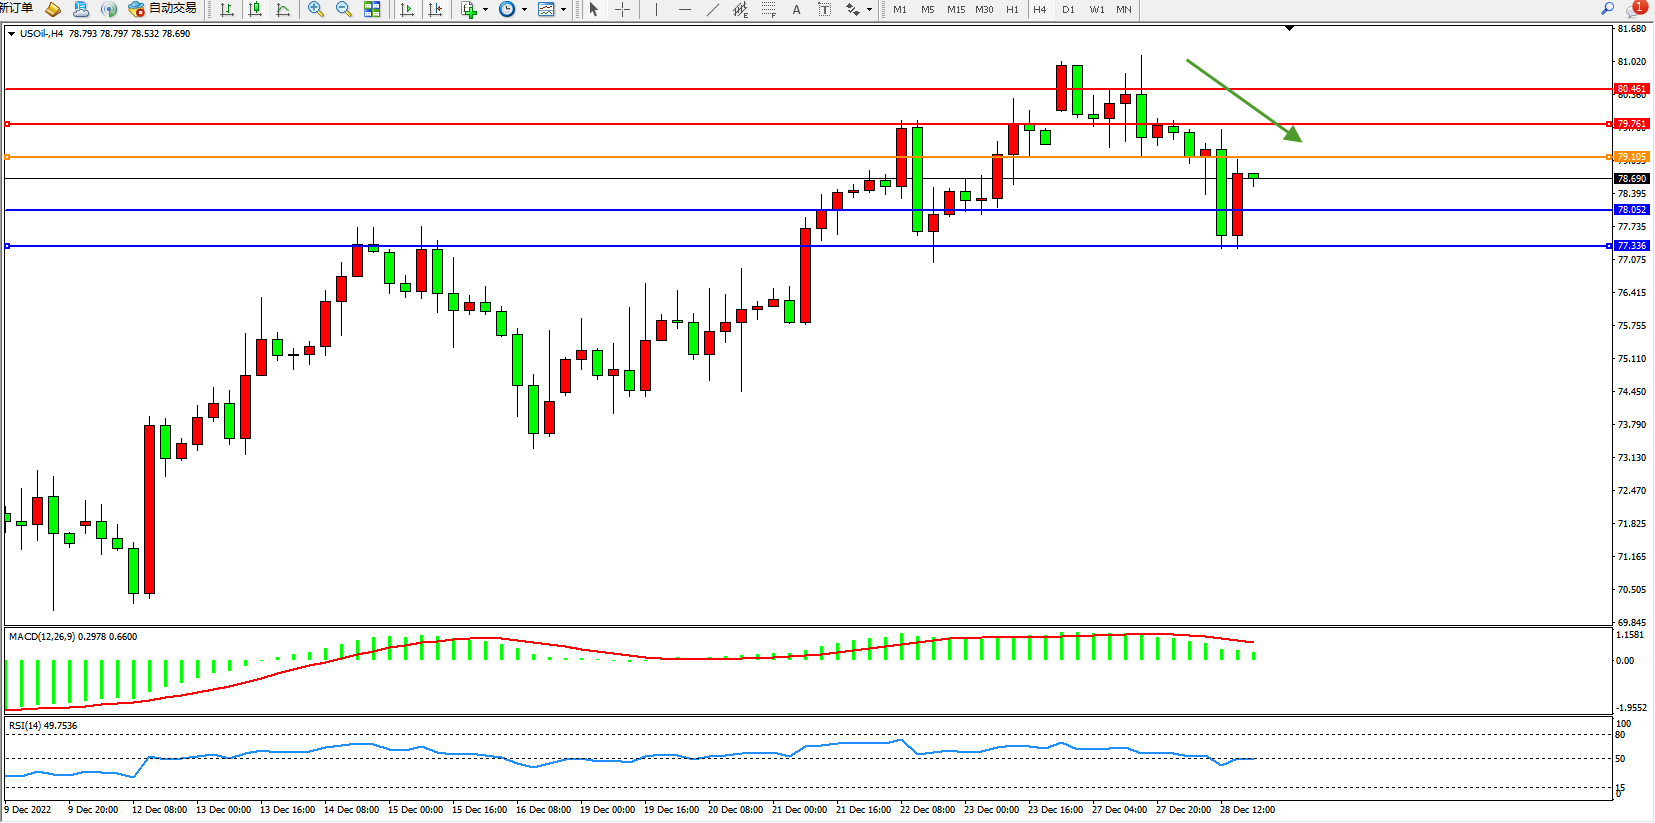Select the text label 'A' tool
The height and width of the screenshot is (823, 1655).
(x=796, y=10)
